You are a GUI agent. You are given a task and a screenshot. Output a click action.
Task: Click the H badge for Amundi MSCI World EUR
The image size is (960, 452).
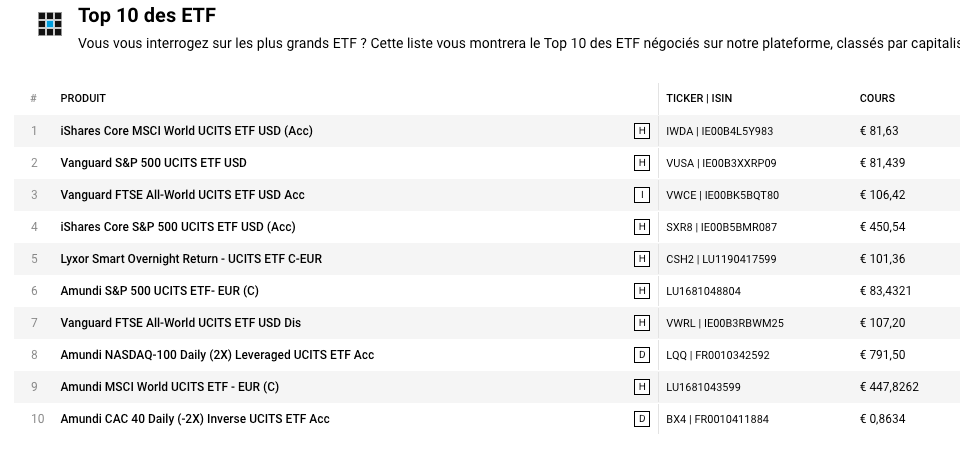(x=642, y=387)
